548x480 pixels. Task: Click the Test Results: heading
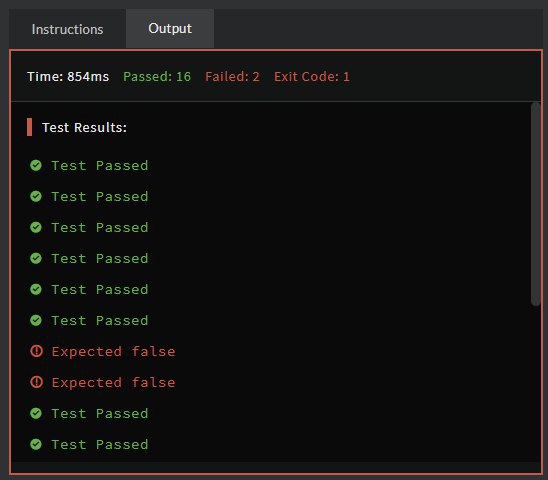click(84, 128)
